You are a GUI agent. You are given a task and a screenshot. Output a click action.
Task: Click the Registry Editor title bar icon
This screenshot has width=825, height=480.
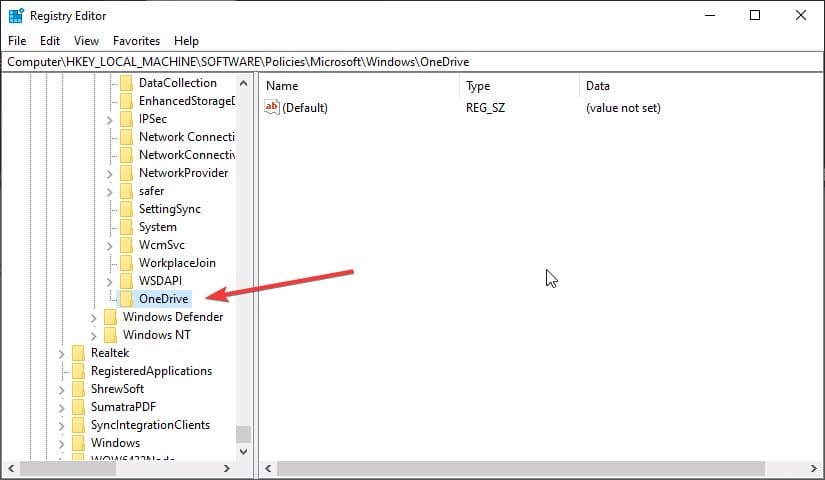[16, 16]
